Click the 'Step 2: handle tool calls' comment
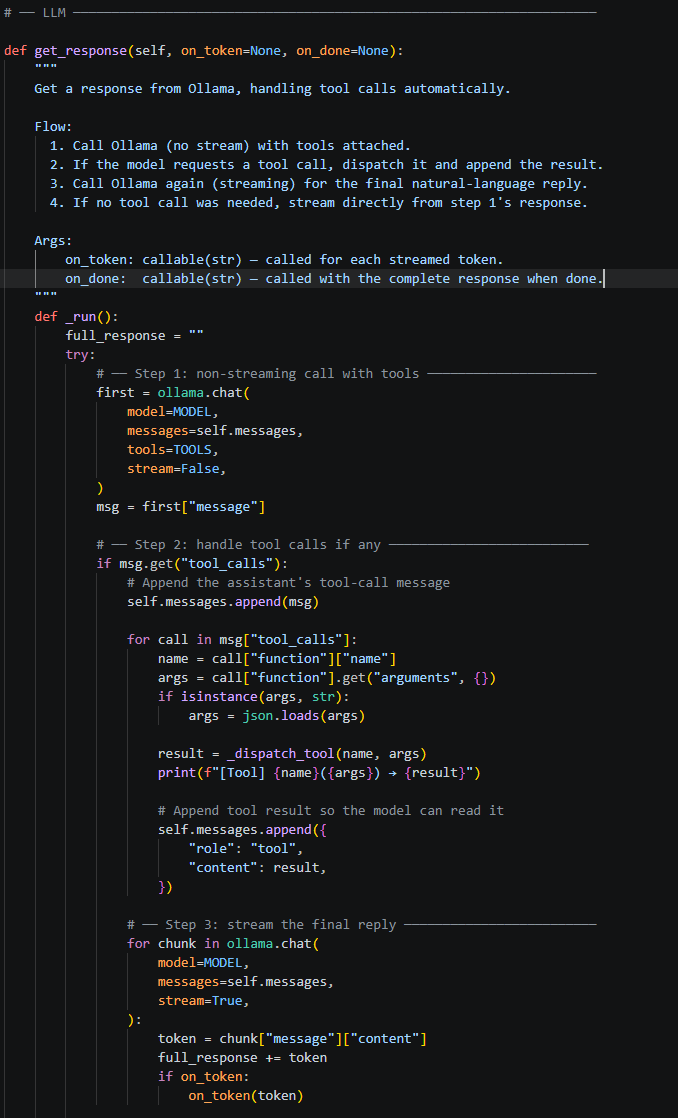 [x=342, y=545]
